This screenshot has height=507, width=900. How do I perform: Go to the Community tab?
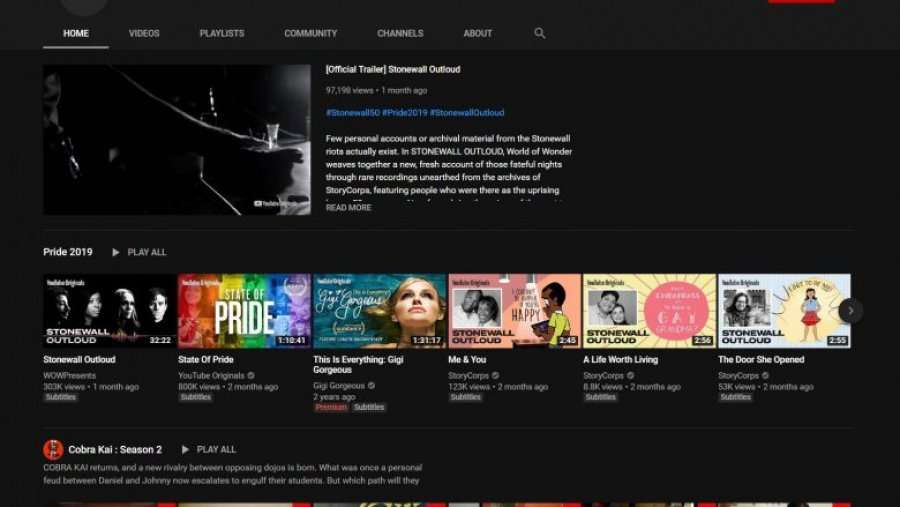pyautogui.click(x=311, y=33)
